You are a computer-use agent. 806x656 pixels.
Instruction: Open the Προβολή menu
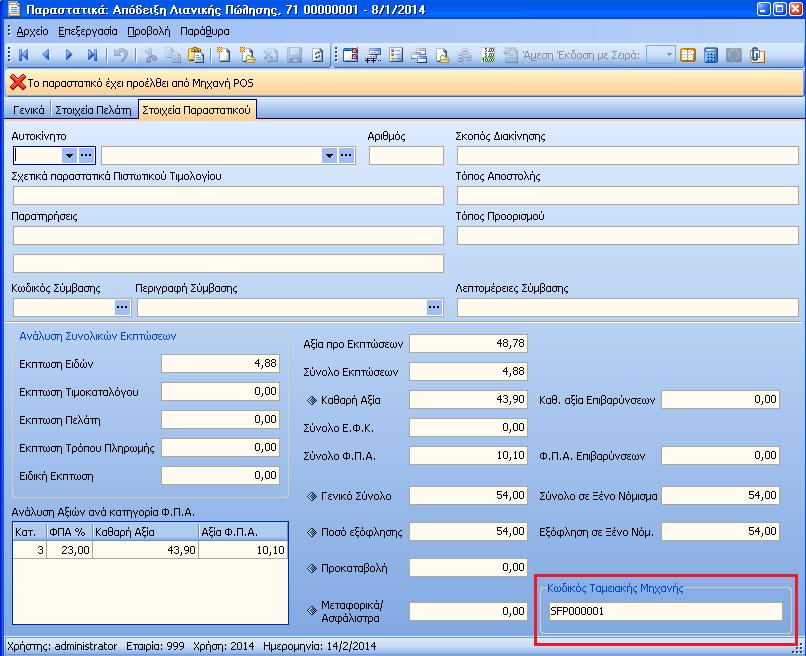pyautogui.click(x=149, y=31)
